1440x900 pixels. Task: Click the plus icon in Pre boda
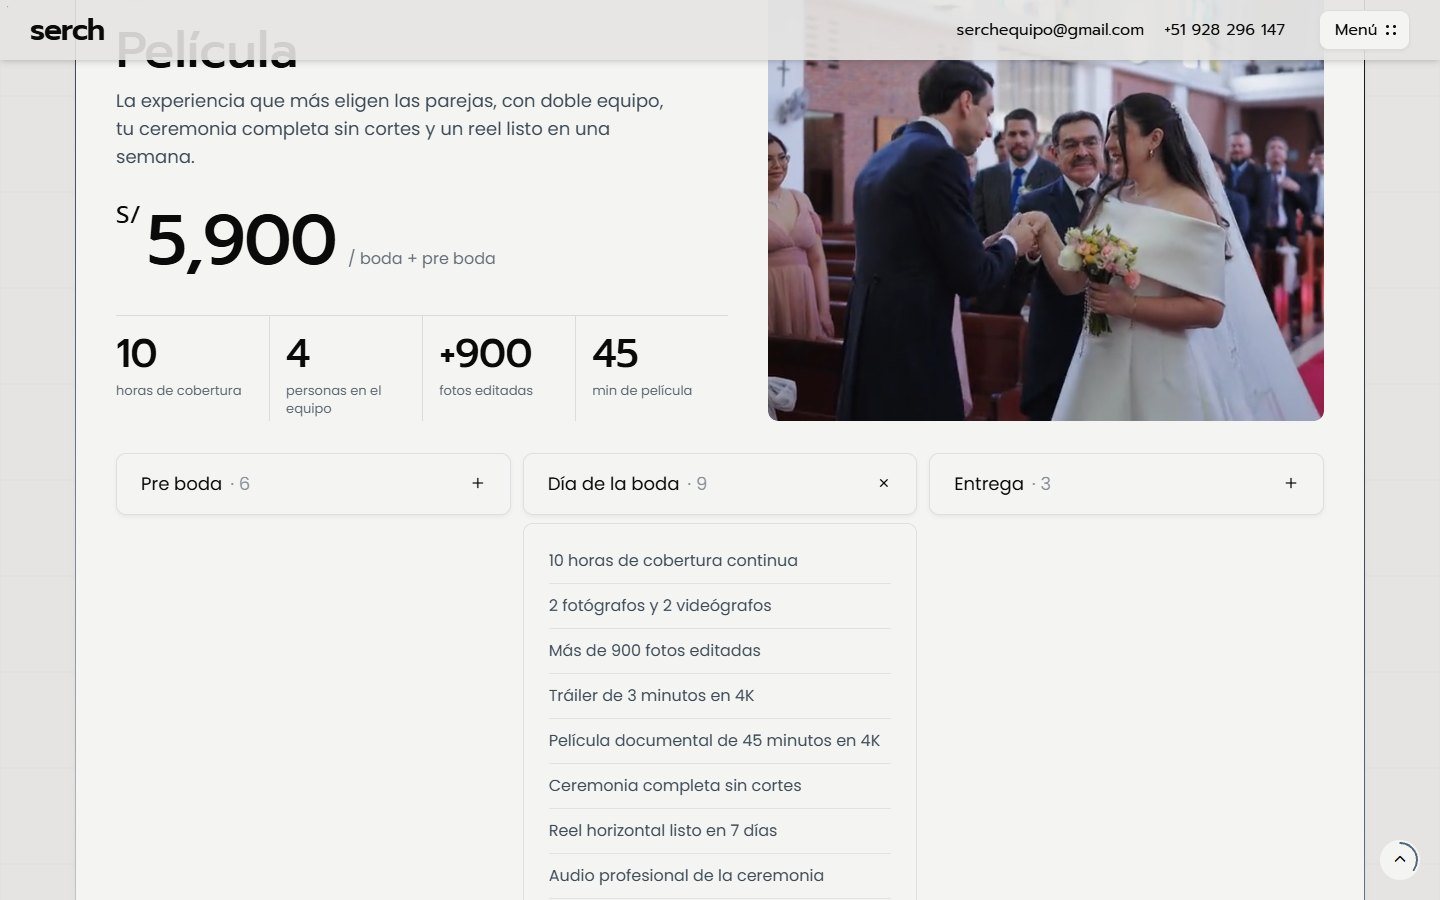tap(478, 483)
